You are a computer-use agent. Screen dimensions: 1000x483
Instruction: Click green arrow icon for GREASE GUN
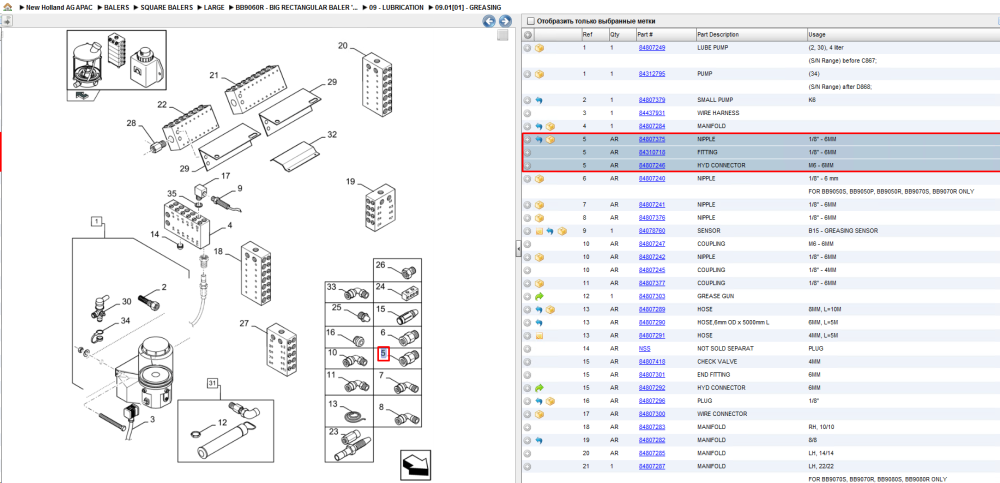539,296
